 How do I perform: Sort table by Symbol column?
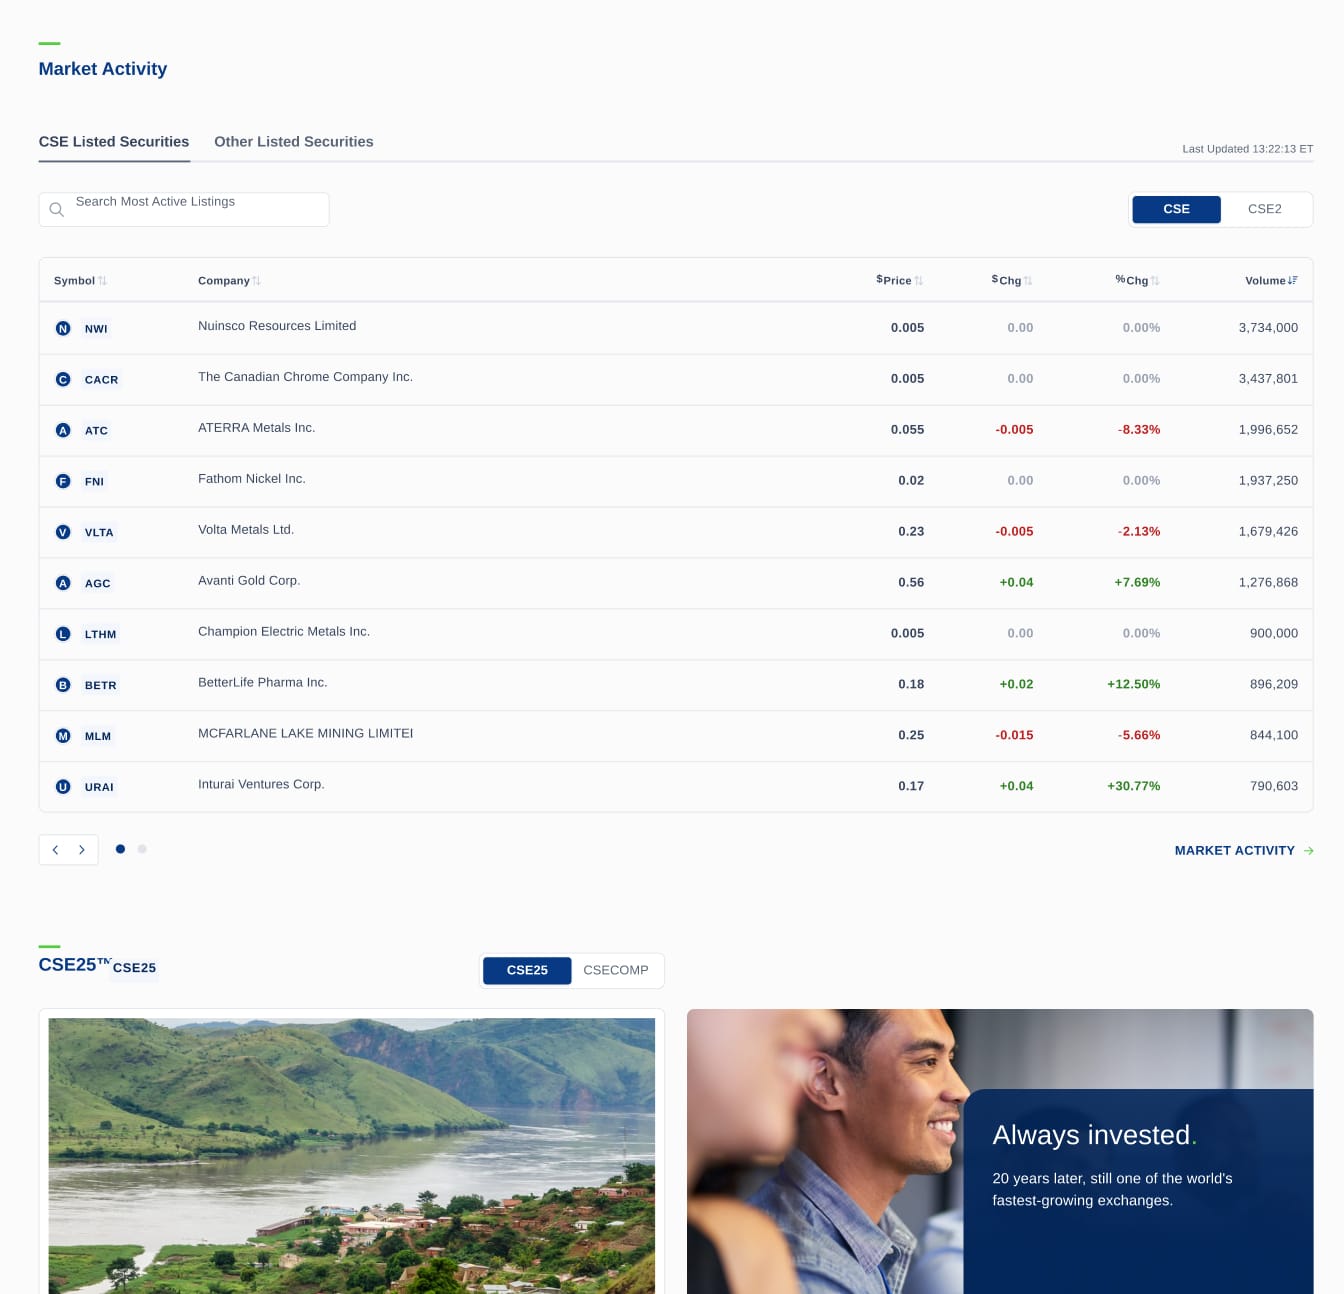pos(80,281)
